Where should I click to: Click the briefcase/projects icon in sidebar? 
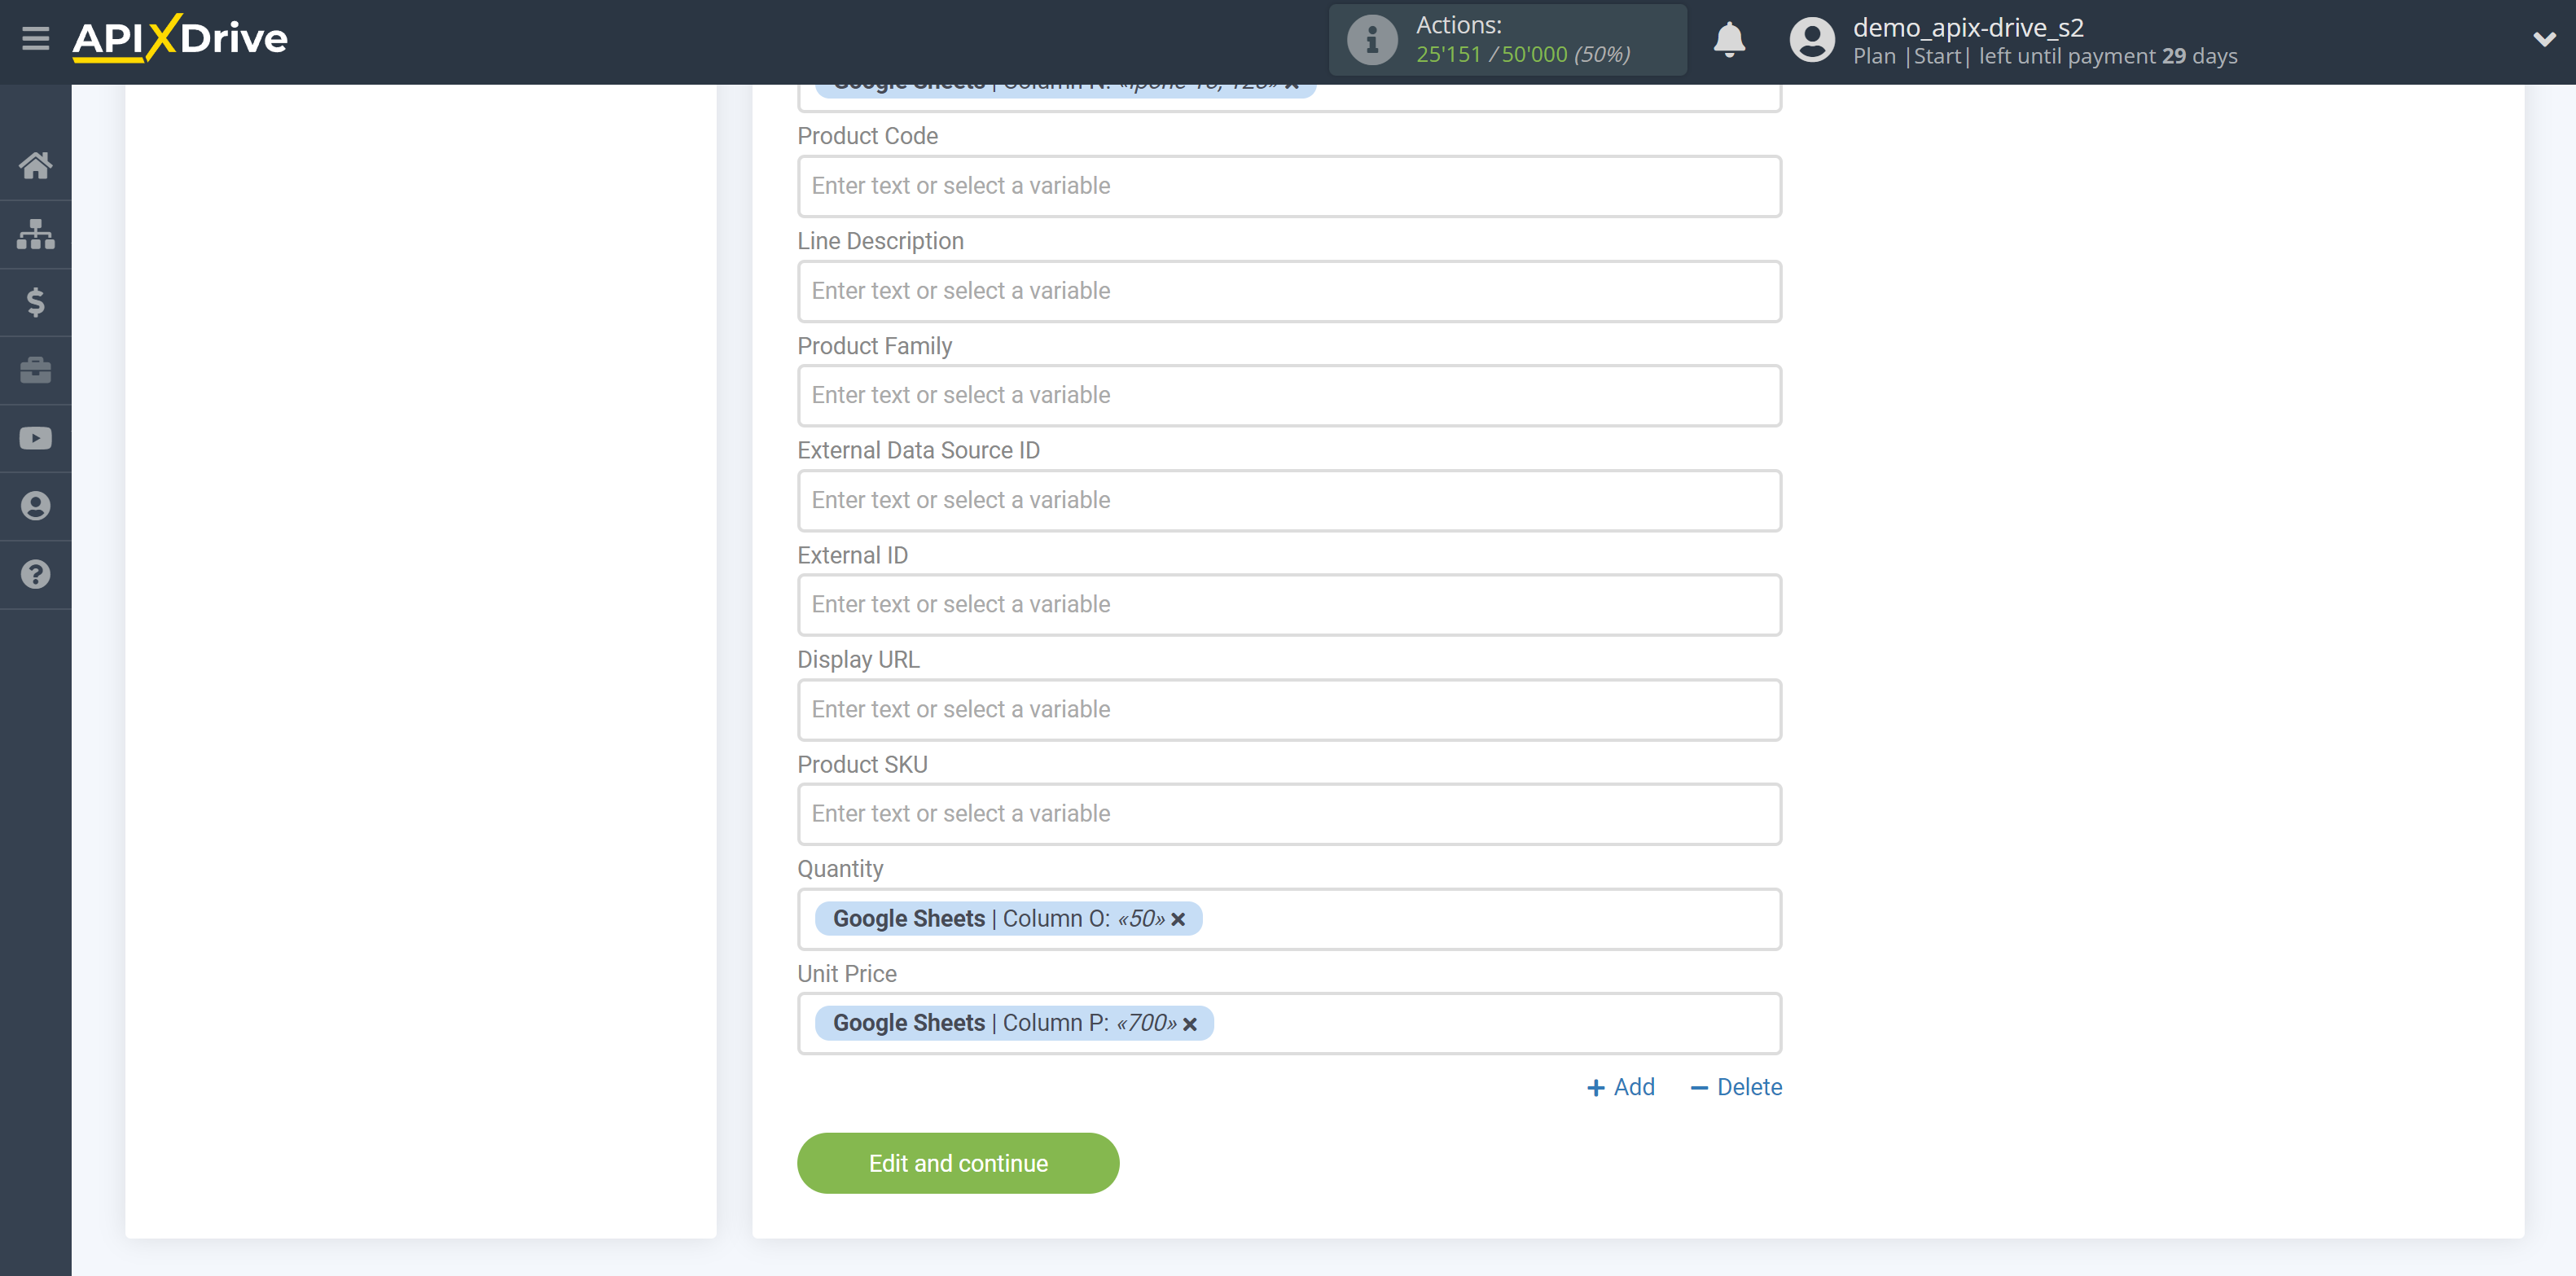point(34,370)
